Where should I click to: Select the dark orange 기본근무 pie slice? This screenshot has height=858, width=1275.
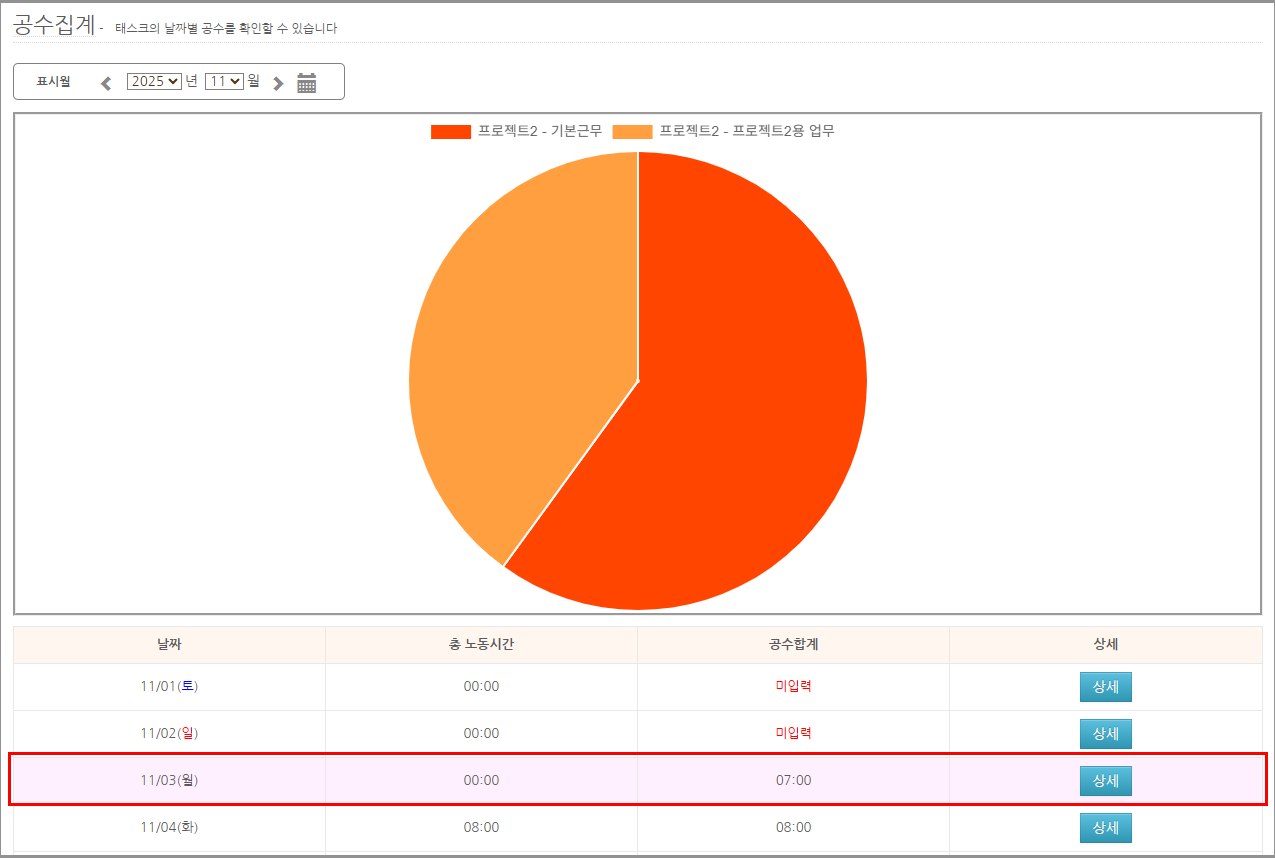[x=740, y=400]
